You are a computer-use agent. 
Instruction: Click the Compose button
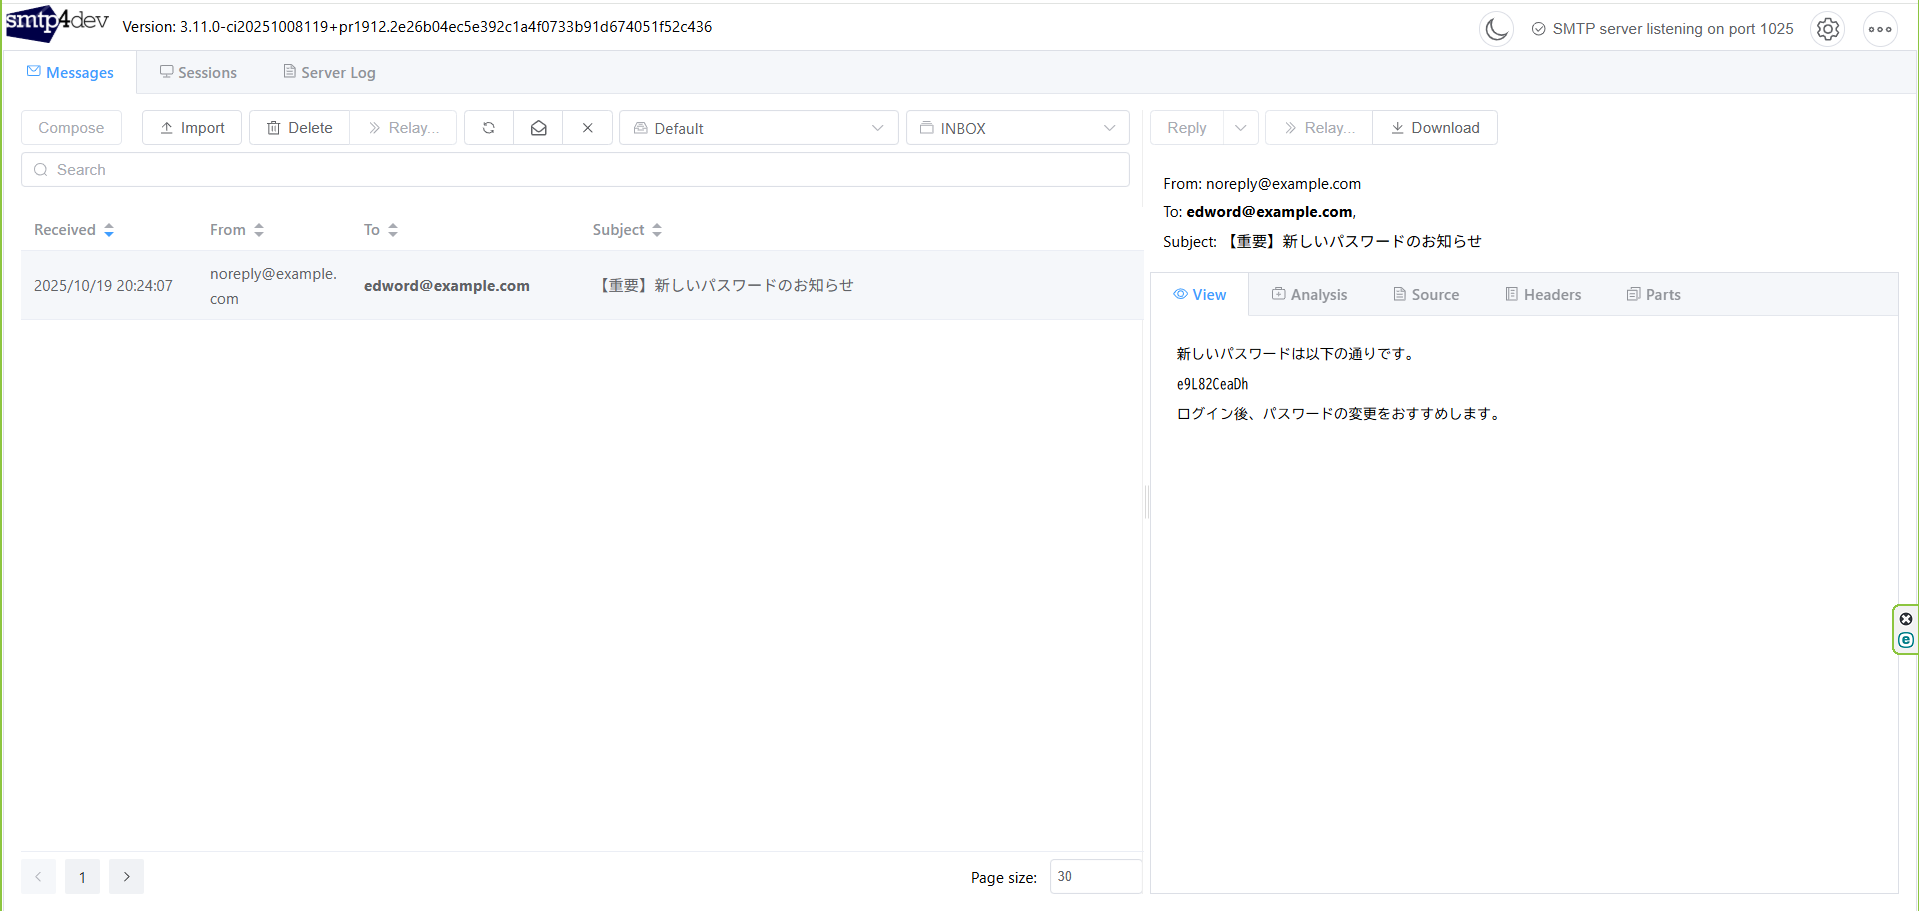71,128
